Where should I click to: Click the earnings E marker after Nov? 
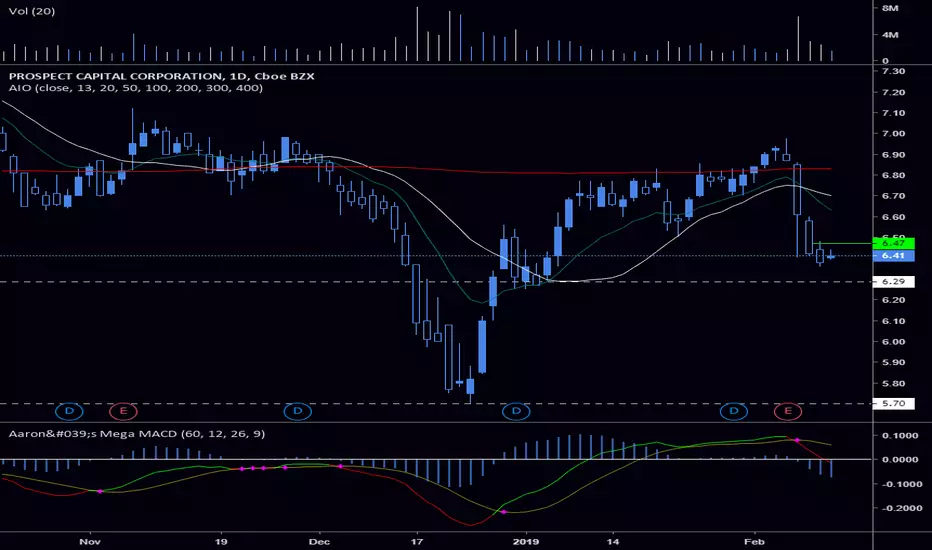123,411
